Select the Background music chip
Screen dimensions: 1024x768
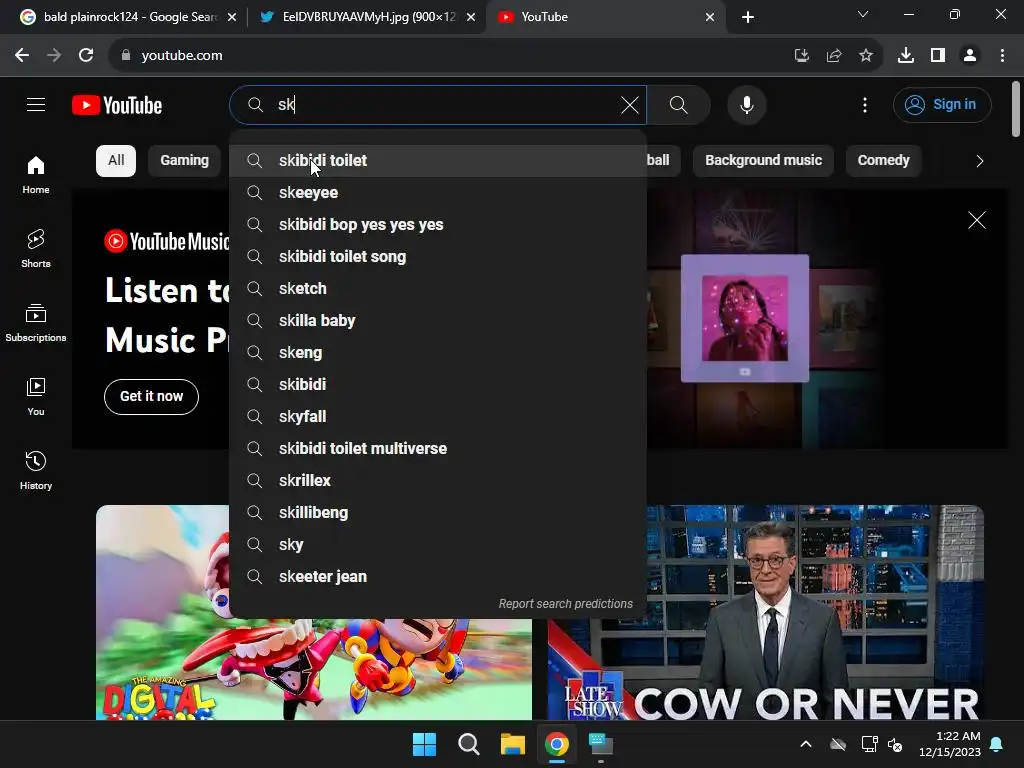763,161
